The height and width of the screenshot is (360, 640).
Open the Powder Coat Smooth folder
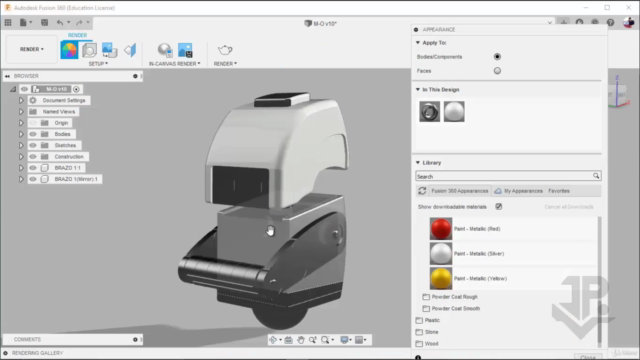(x=451, y=309)
